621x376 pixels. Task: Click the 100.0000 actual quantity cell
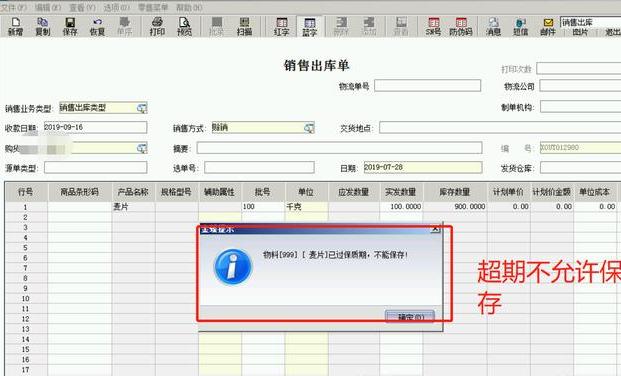tap(401, 207)
